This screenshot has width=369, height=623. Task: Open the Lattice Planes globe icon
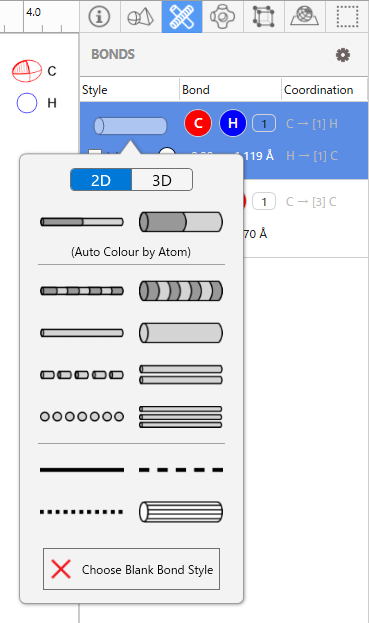[x=305, y=17]
